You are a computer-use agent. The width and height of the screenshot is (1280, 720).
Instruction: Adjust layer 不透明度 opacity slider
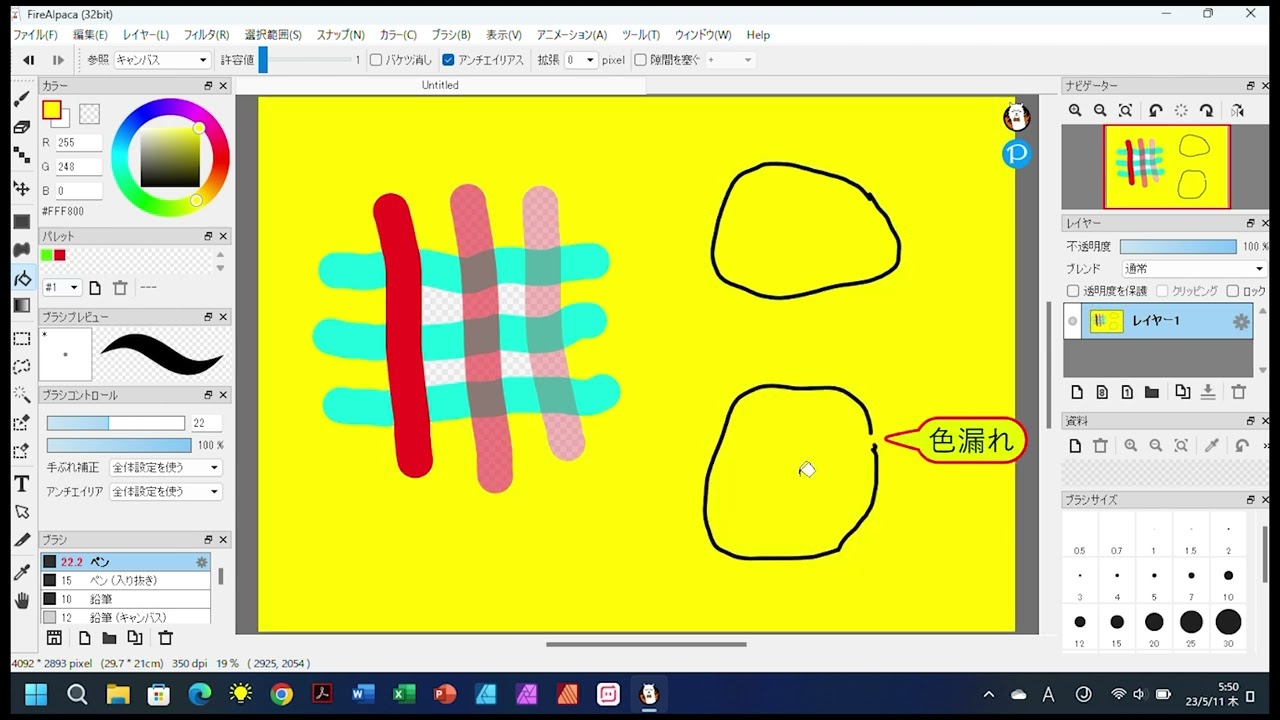1178,247
